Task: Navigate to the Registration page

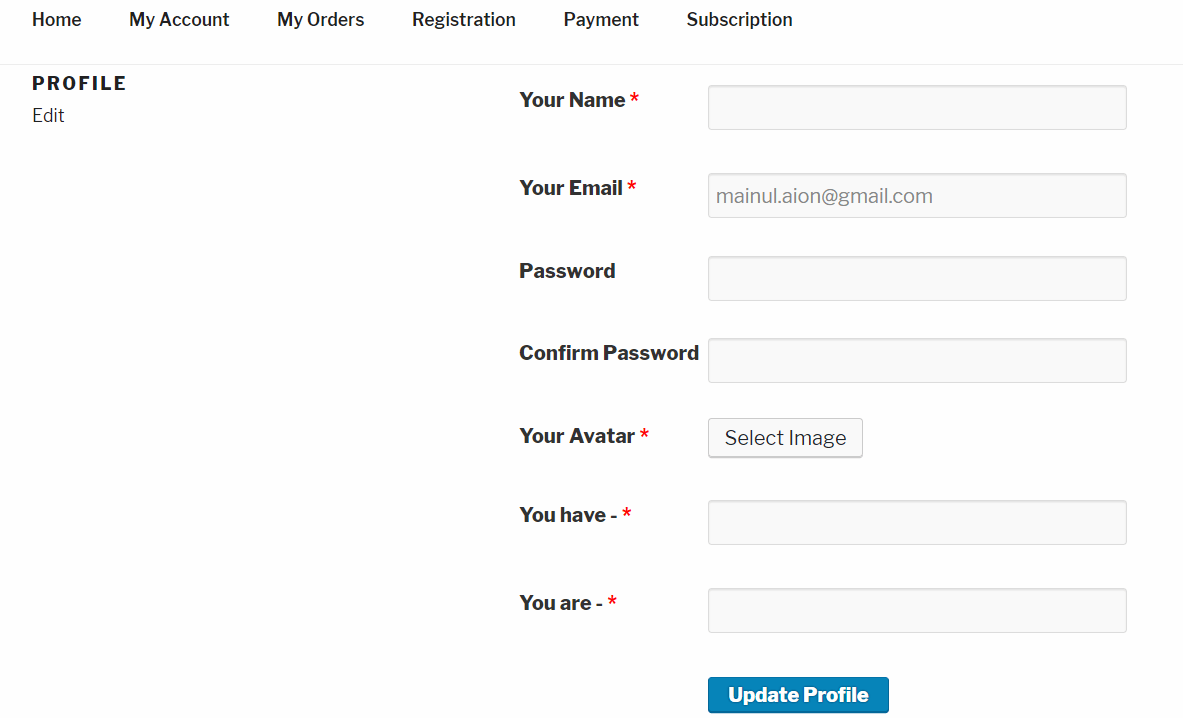Action: pyautogui.click(x=464, y=20)
